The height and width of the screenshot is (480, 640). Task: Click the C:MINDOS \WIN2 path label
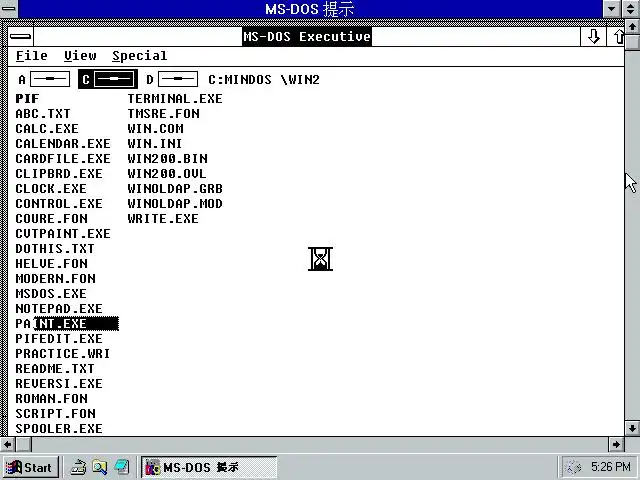coord(264,79)
